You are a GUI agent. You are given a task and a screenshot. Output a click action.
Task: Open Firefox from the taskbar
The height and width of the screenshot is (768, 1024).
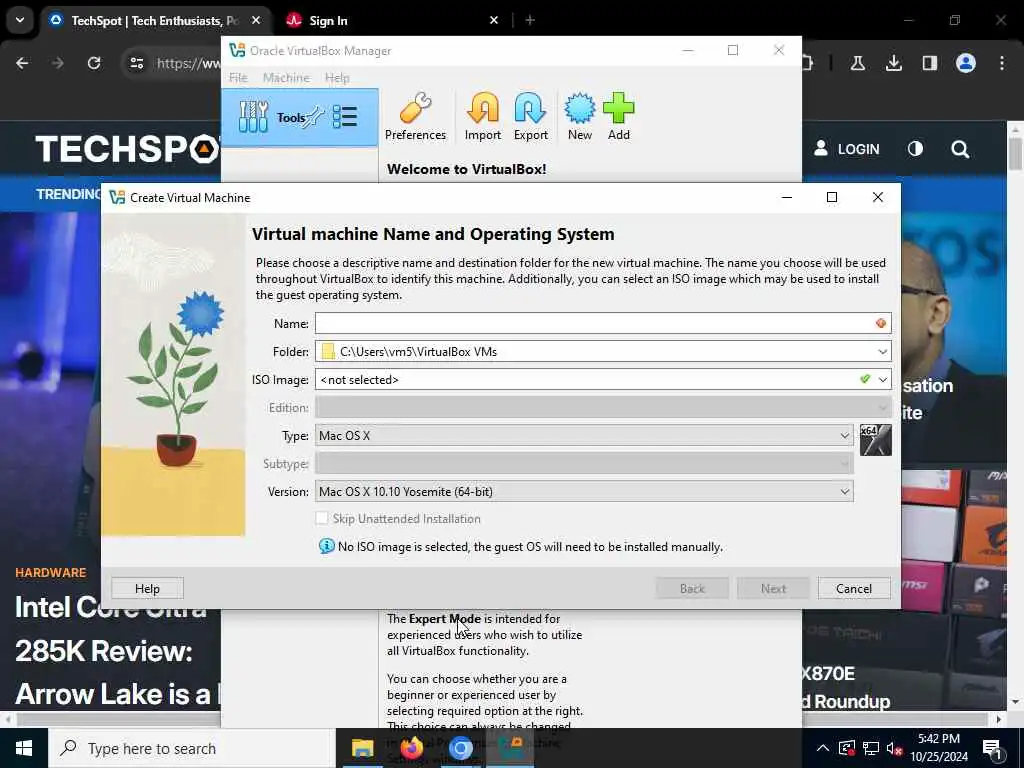tap(411, 748)
